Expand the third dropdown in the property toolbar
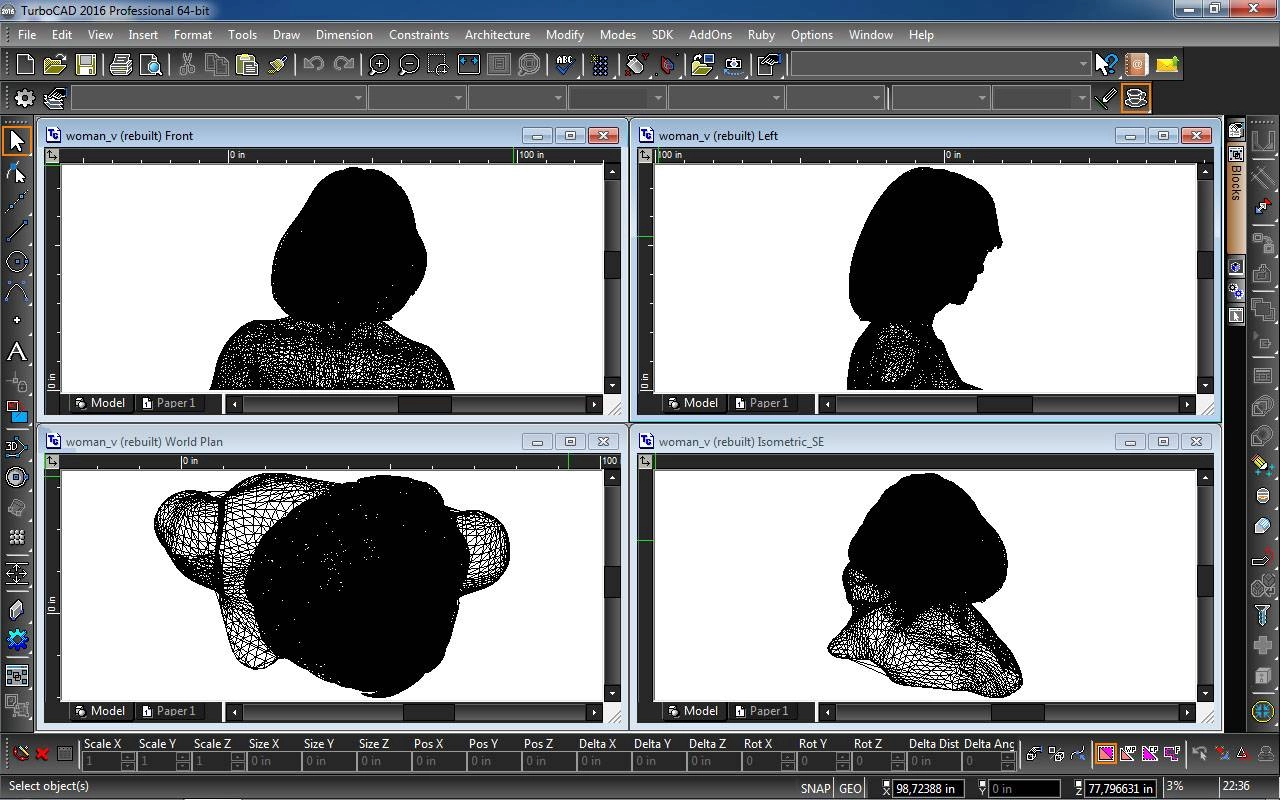Screen dimensions: 1280x800 558,98
